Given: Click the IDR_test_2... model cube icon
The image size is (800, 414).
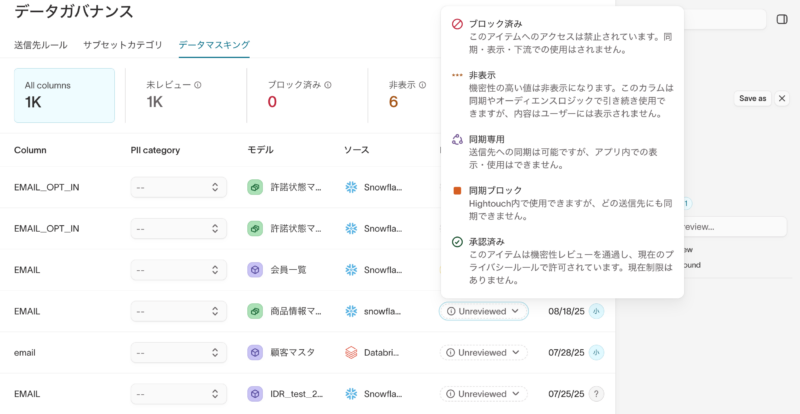Looking at the screenshot, I should 255,394.
